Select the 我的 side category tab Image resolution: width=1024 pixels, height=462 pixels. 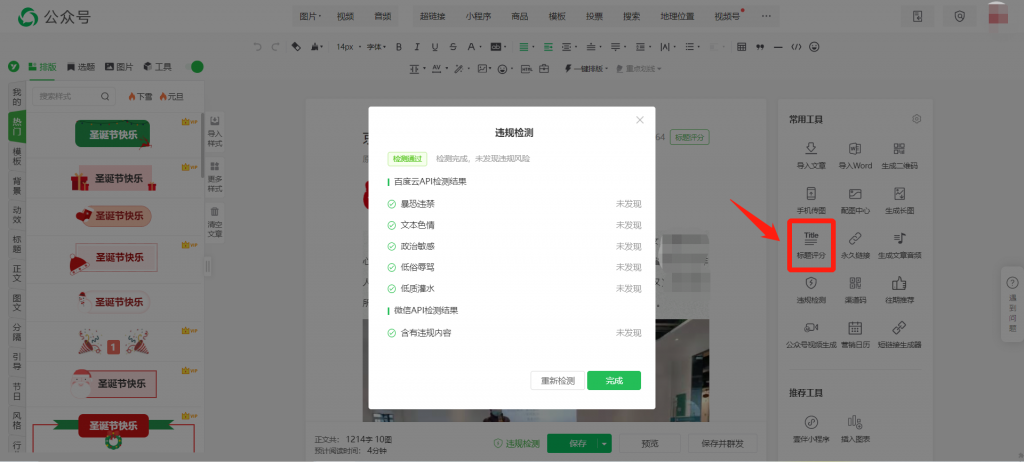17,96
